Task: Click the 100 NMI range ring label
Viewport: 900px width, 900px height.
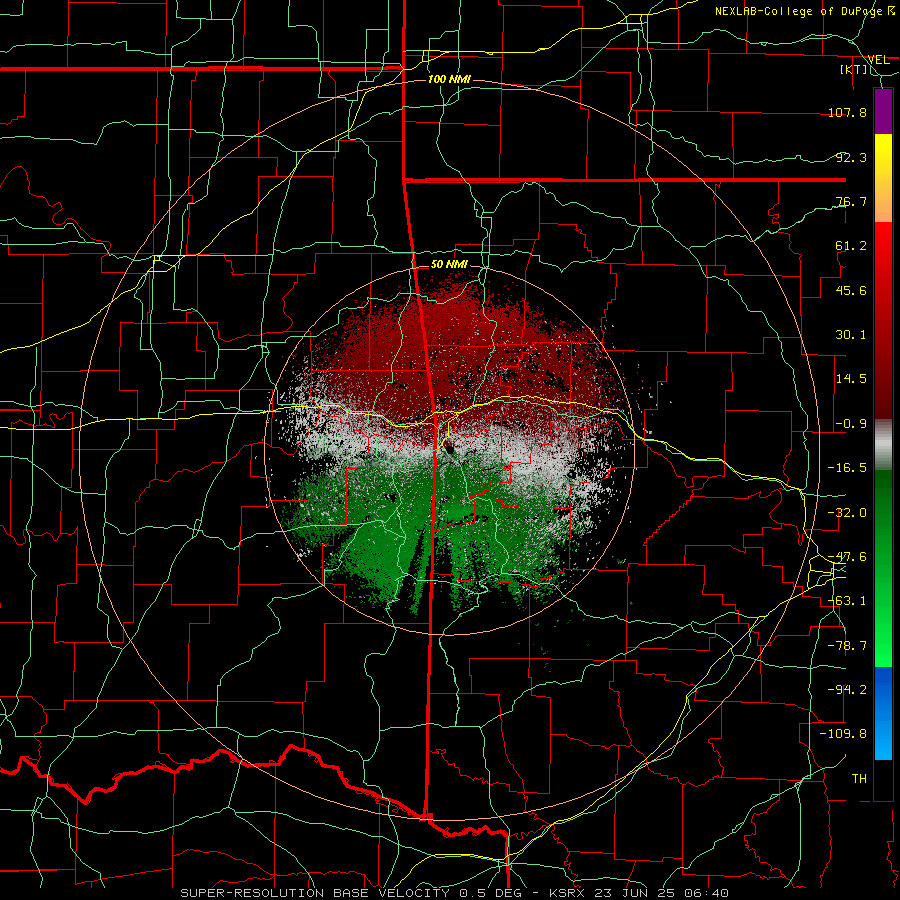Action: pyautogui.click(x=449, y=79)
